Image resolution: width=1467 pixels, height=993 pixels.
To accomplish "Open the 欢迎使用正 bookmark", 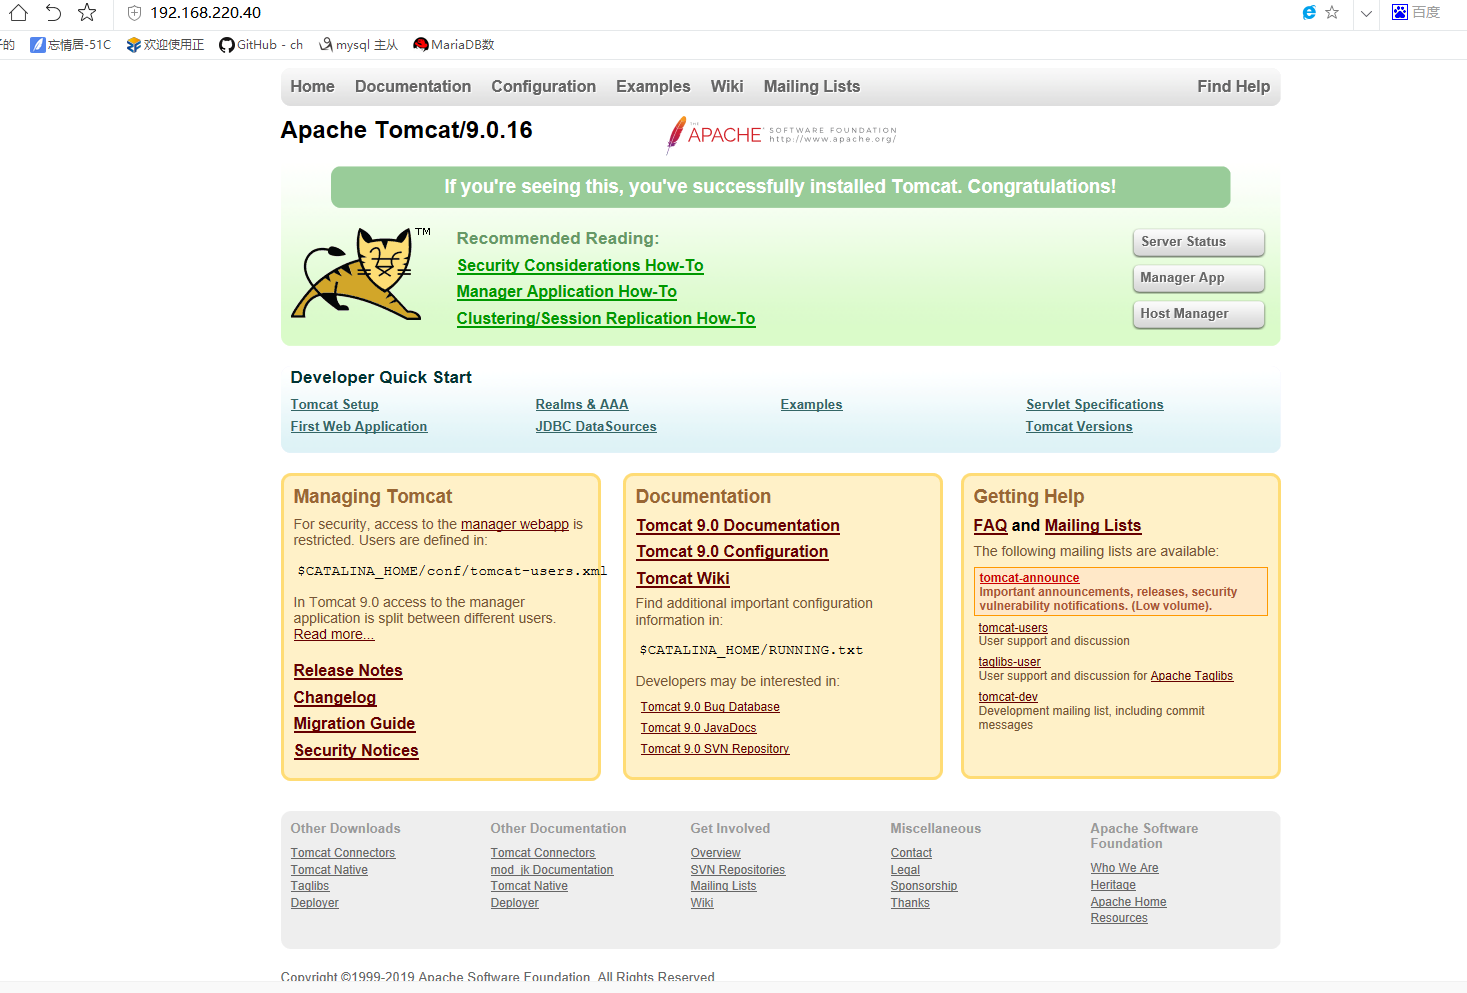I will click(165, 45).
